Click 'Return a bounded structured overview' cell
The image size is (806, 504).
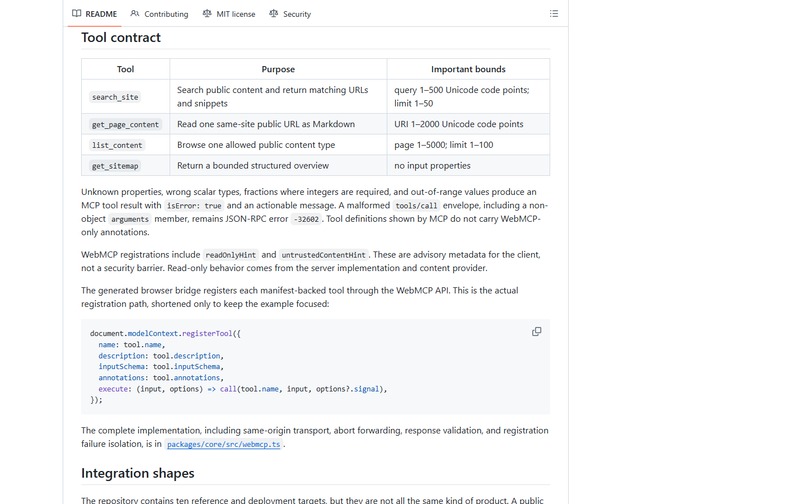pos(278,166)
